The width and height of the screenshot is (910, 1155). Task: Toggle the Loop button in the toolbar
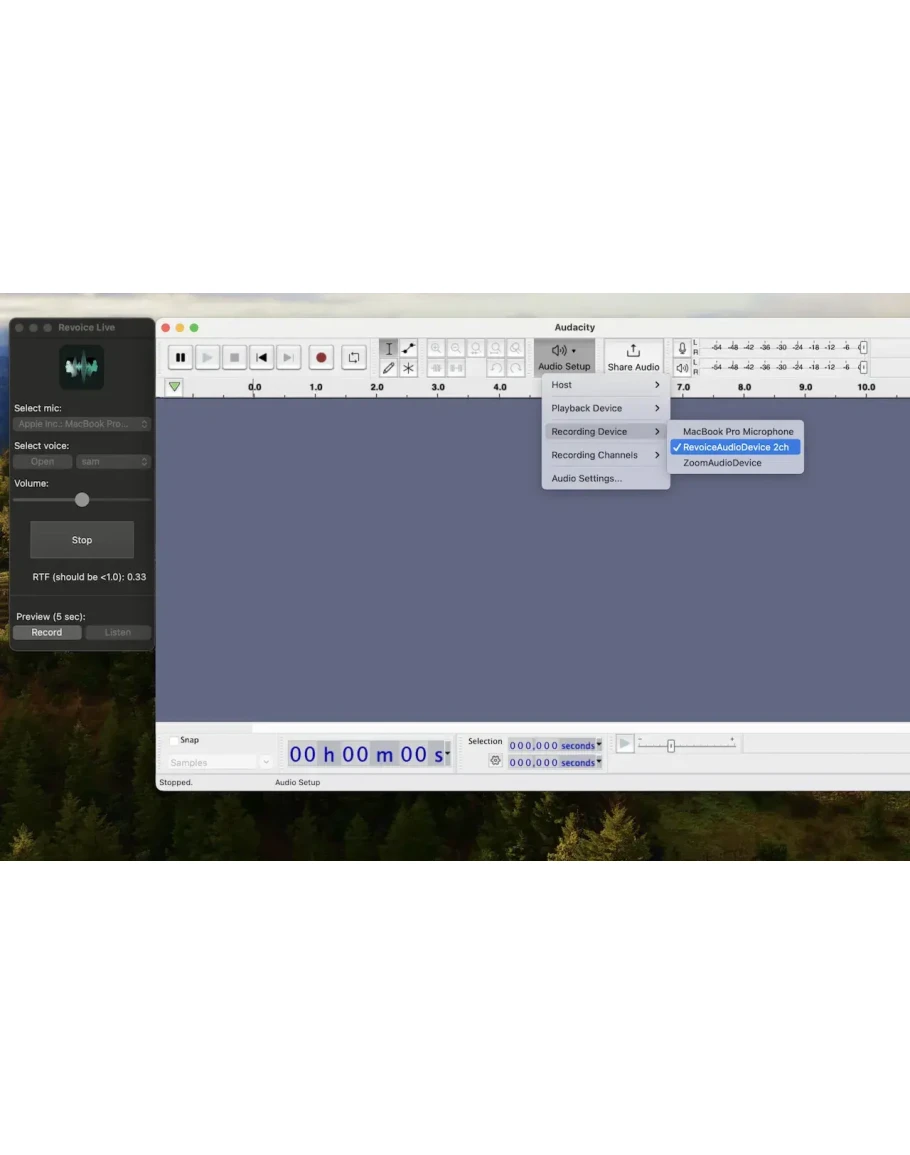click(354, 357)
